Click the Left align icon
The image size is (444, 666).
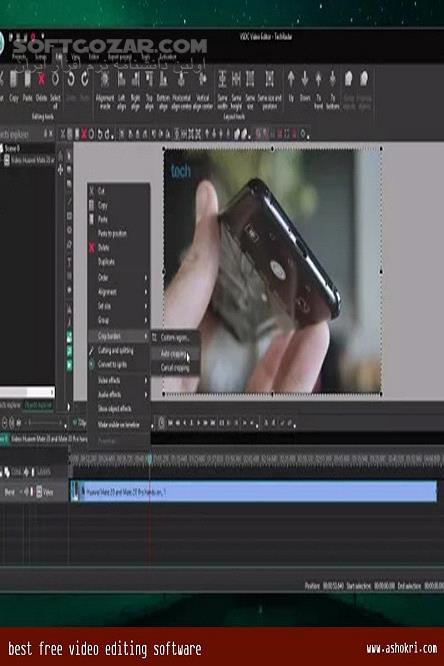pos(122,79)
